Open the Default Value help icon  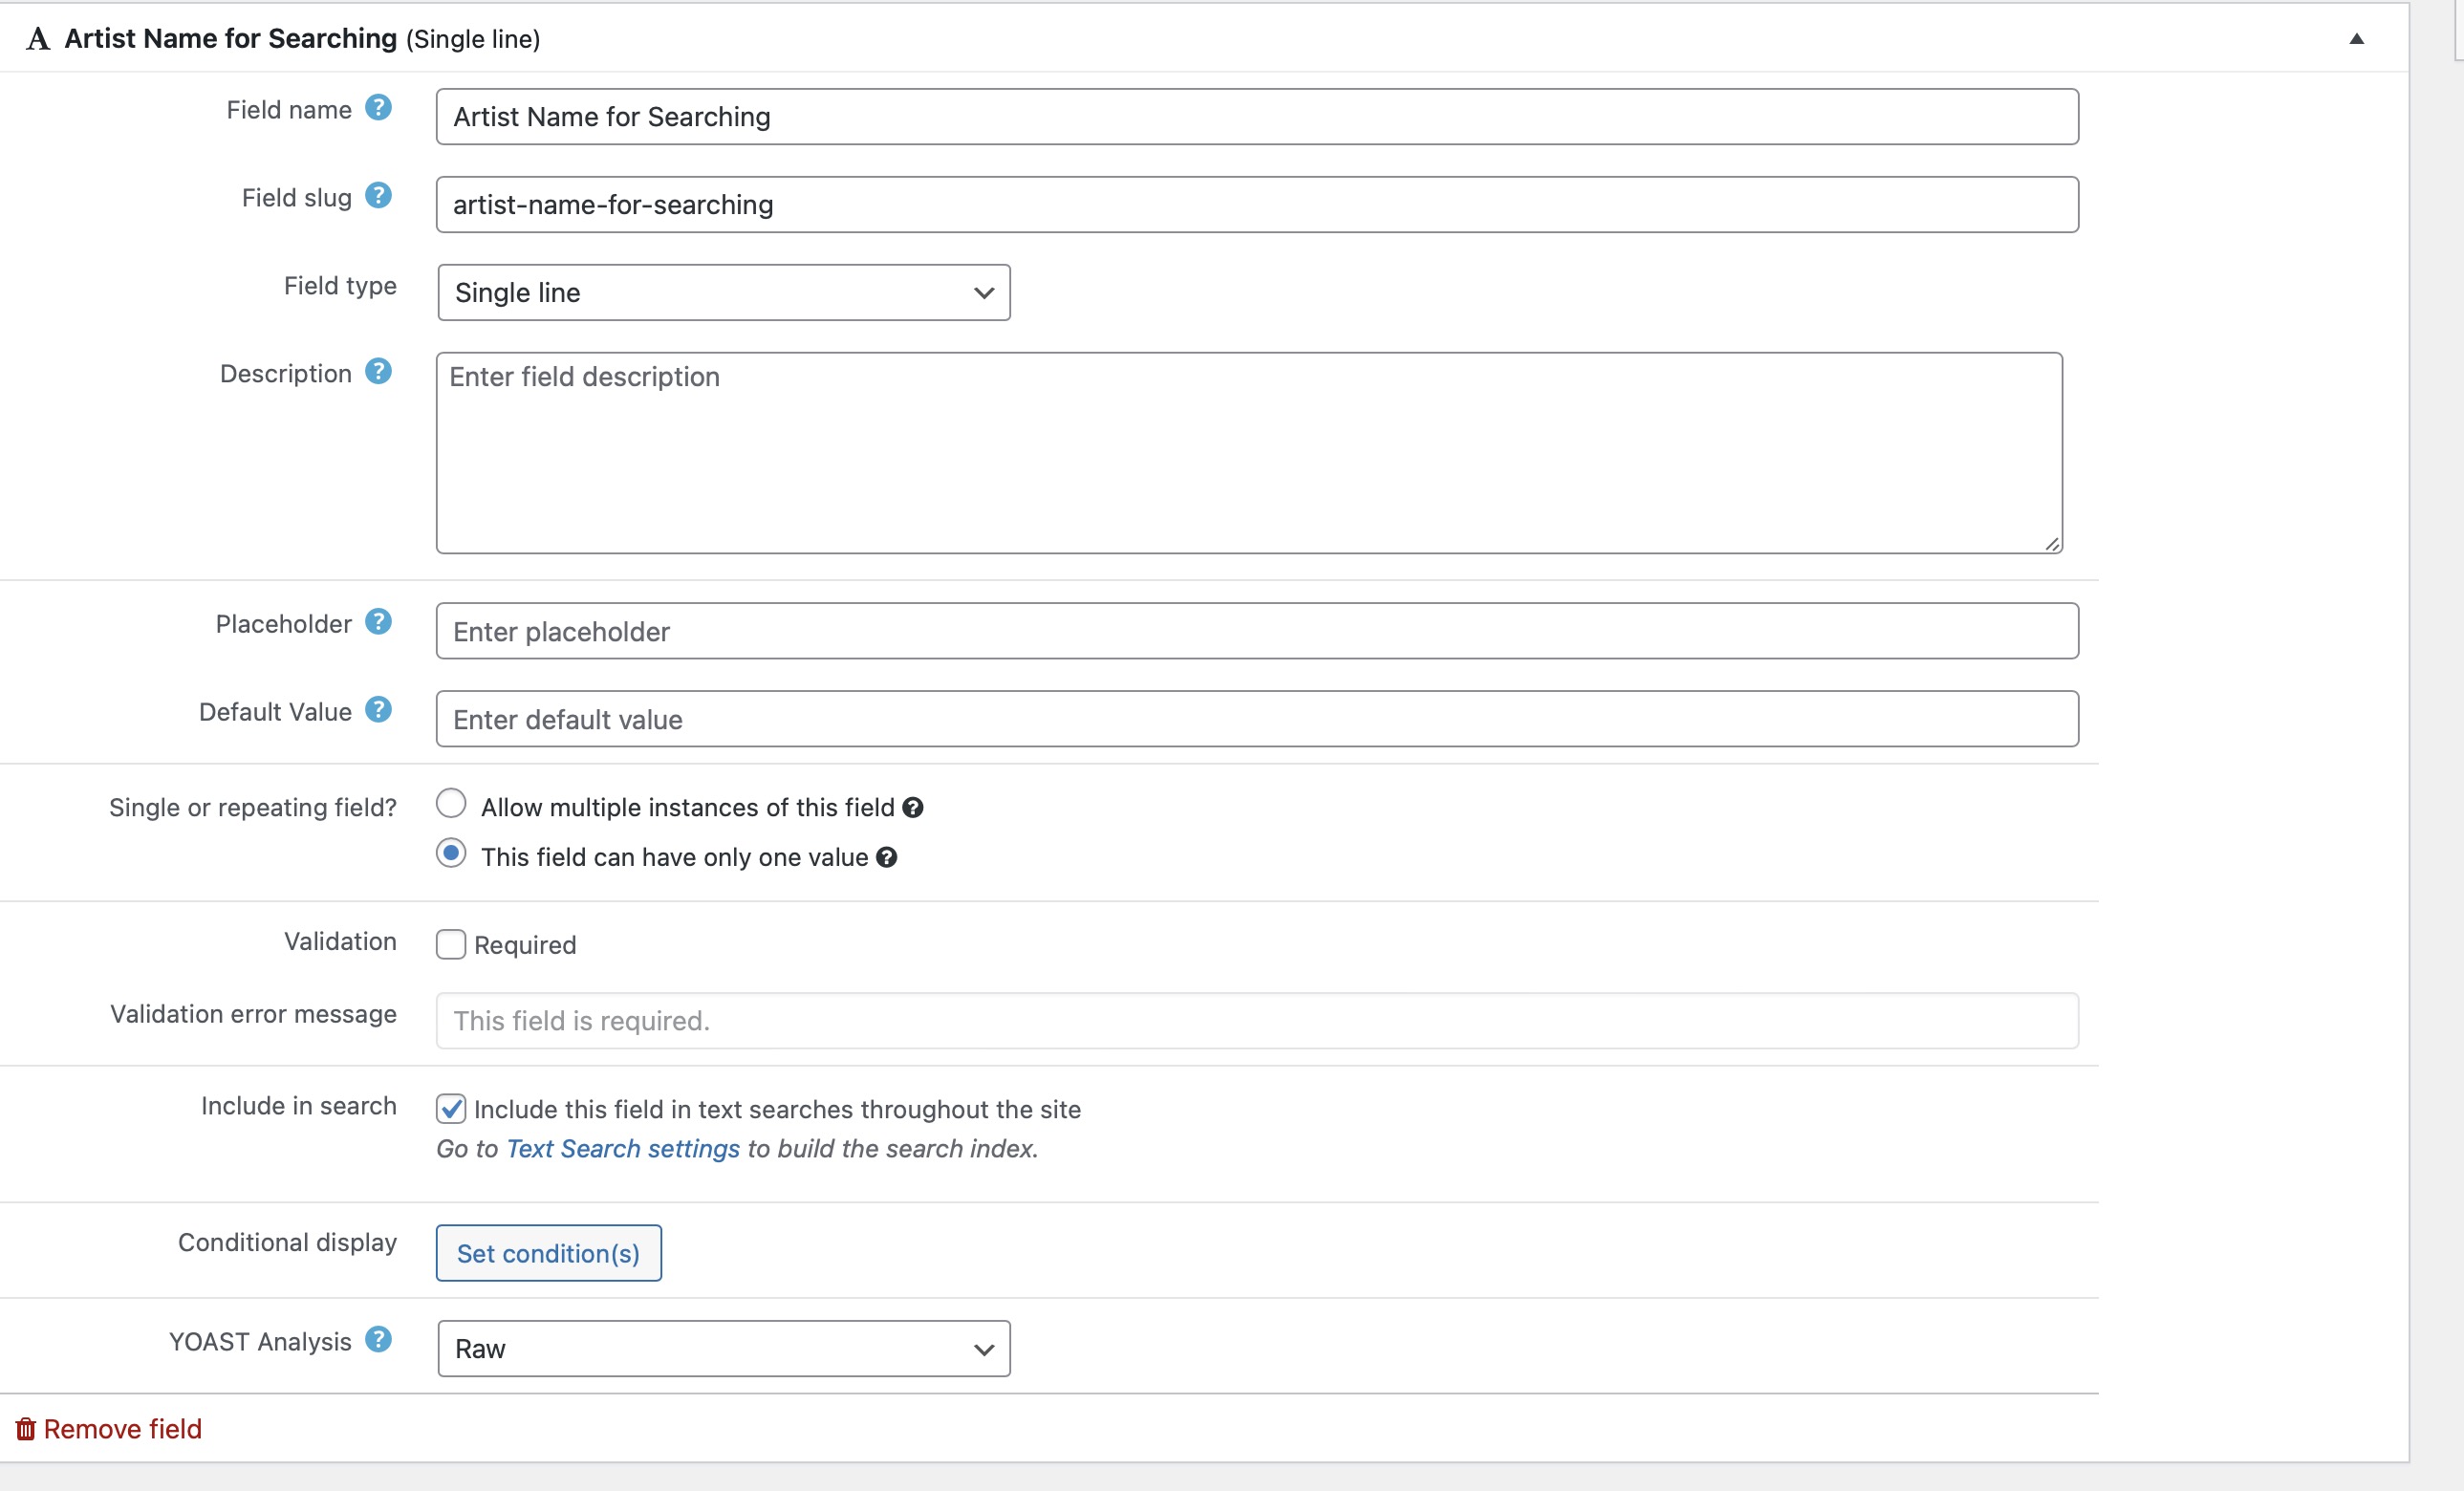tap(378, 710)
